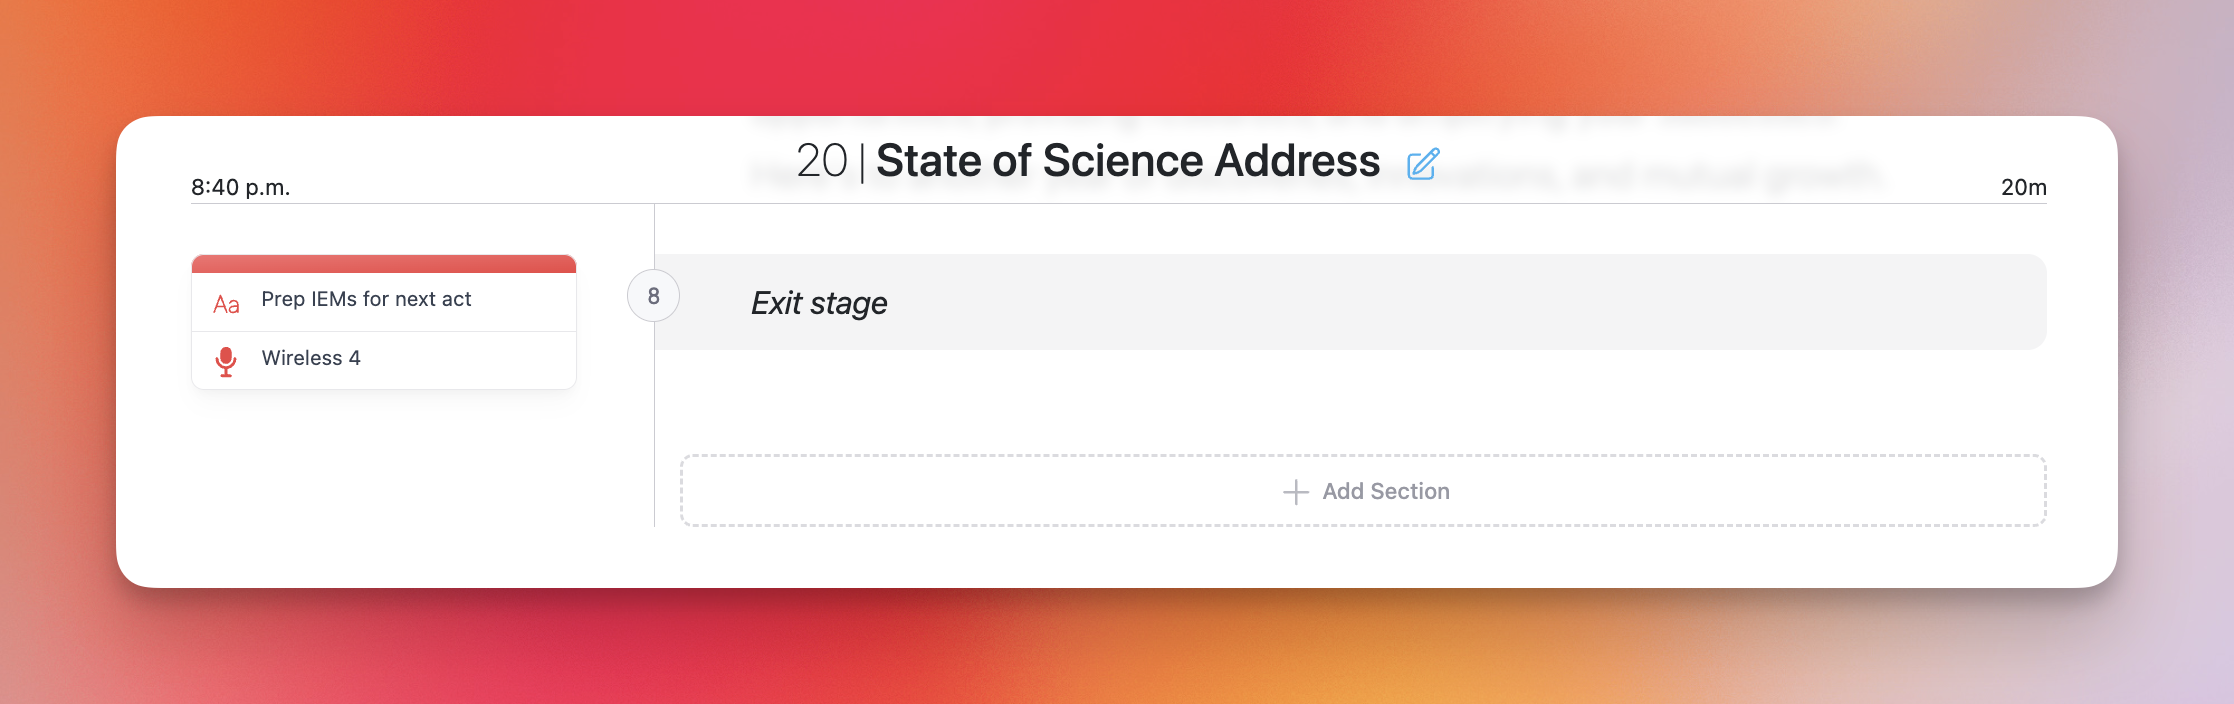Click the plus icon in Add Section
2234x704 pixels.
[1295, 492]
